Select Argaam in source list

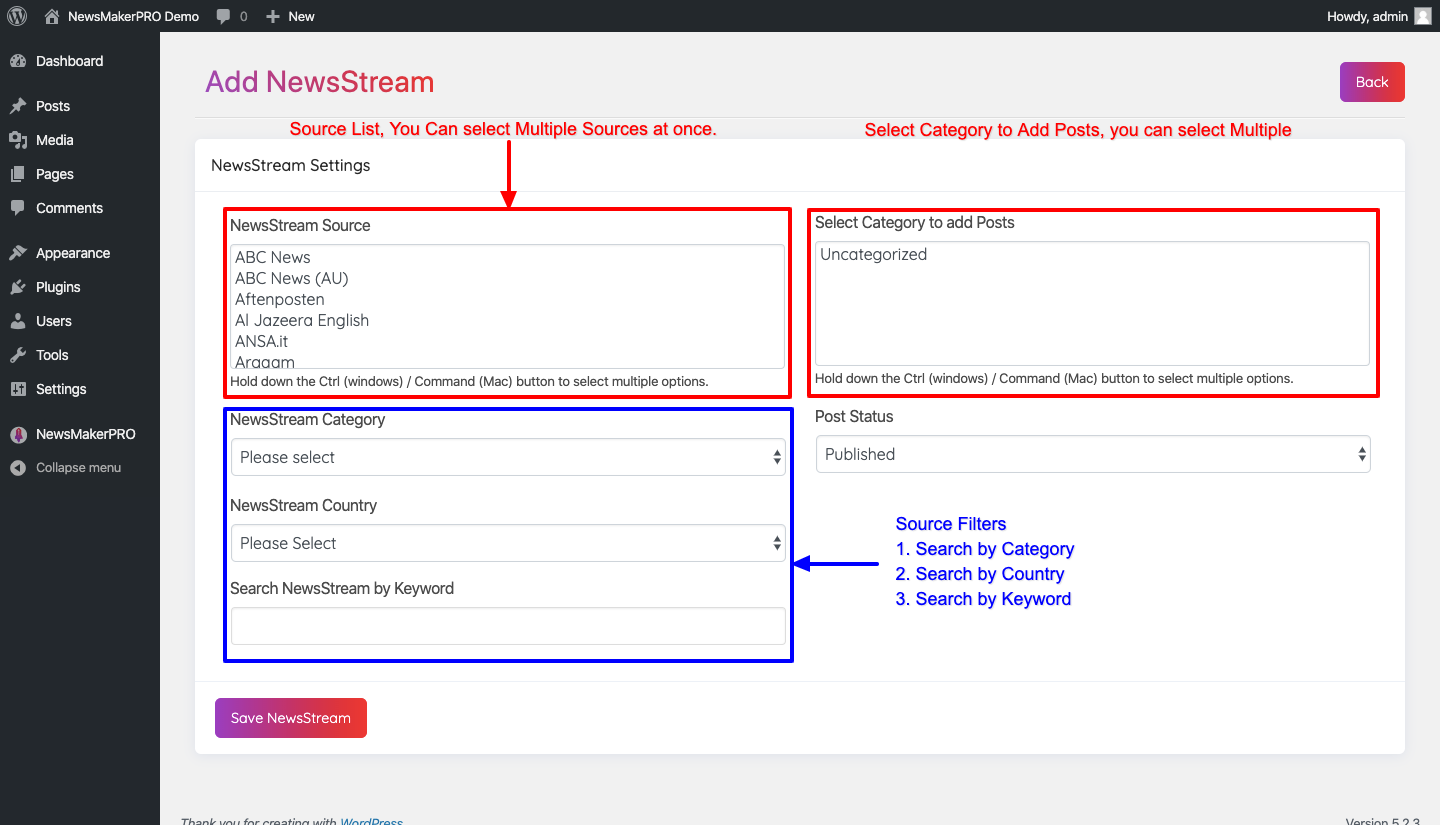[x=265, y=361]
